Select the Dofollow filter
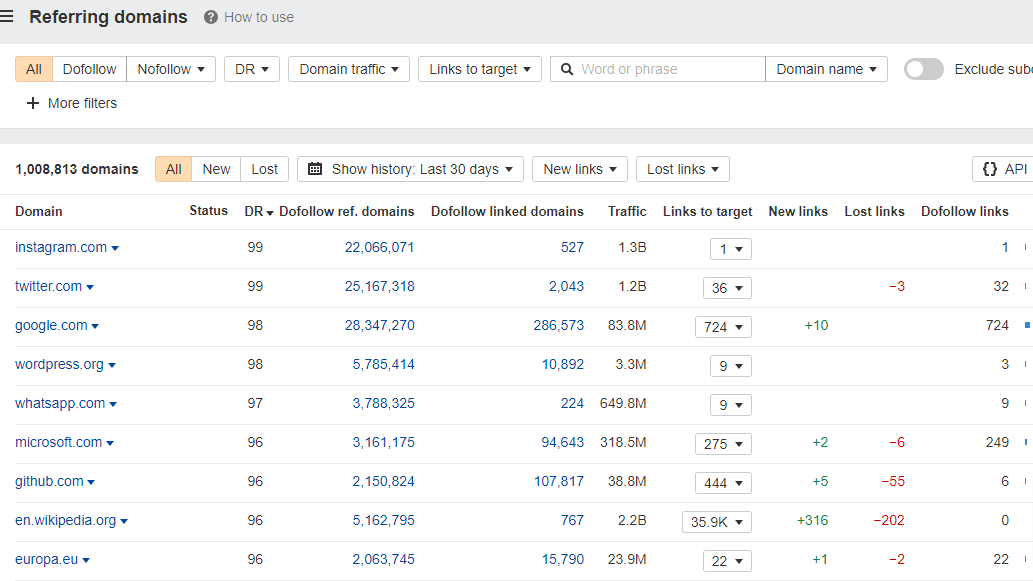The height and width of the screenshot is (581, 1033). tap(90, 69)
